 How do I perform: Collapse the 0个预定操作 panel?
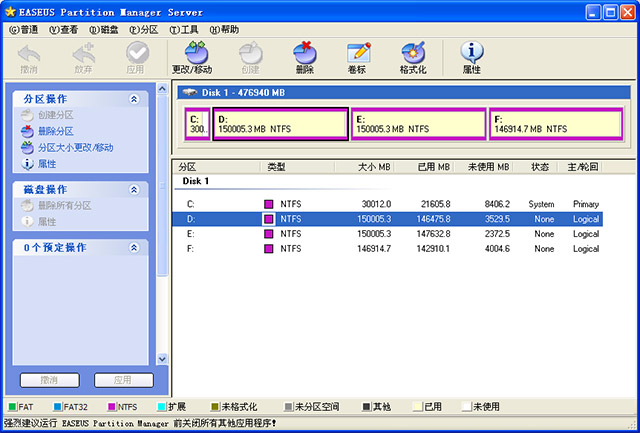pyautogui.click(x=134, y=248)
